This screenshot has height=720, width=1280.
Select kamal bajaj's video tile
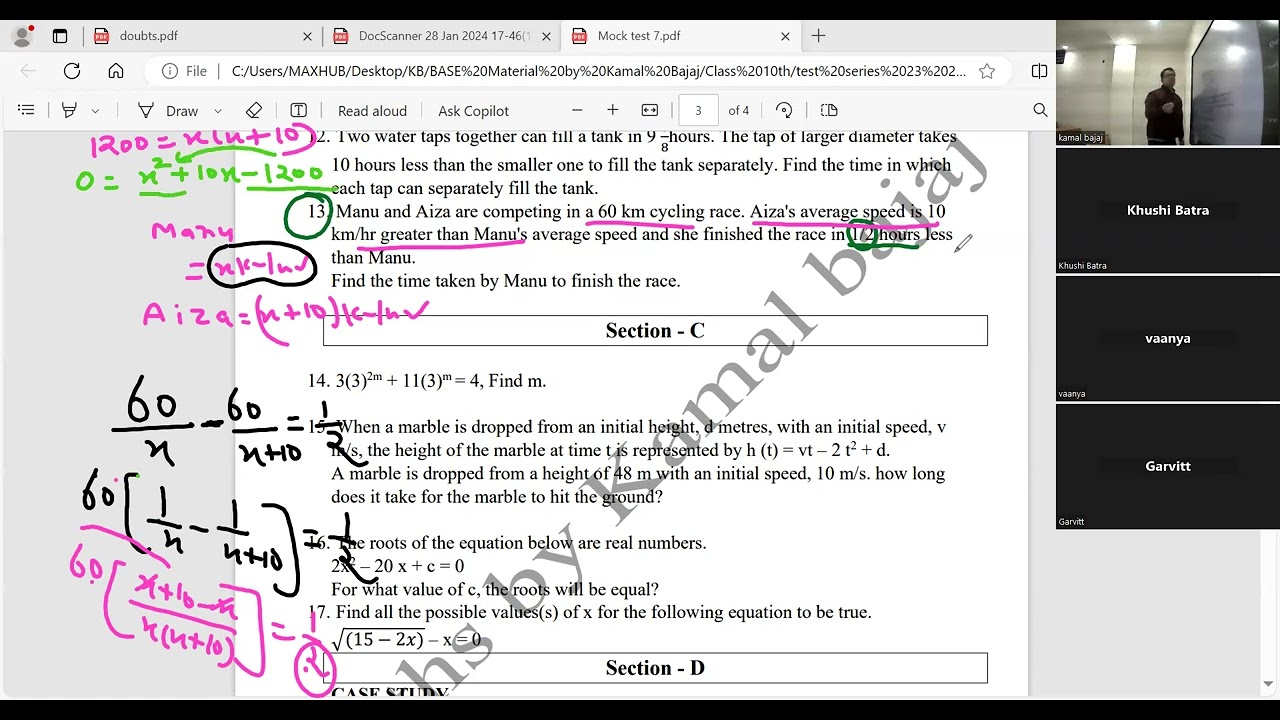pyautogui.click(x=1168, y=82)
